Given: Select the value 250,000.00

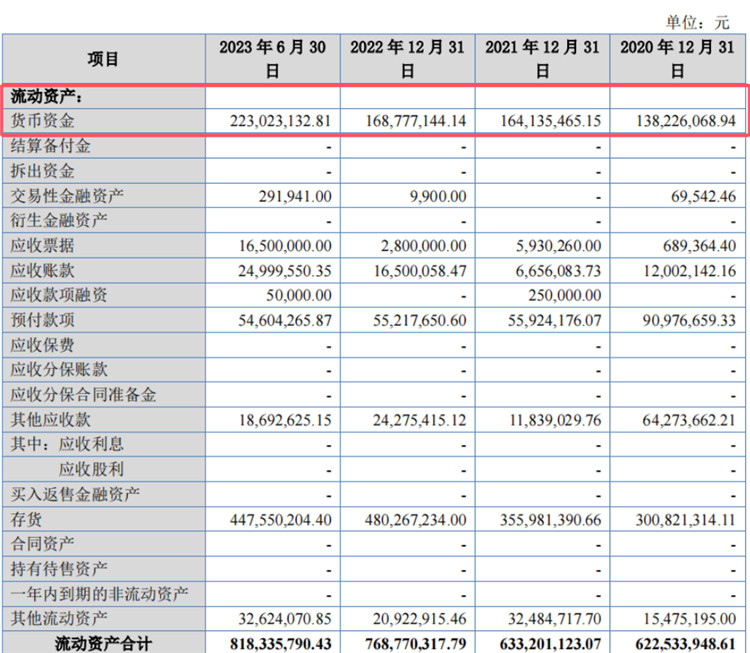Looking at the screenshot, I should coord(565,296).
